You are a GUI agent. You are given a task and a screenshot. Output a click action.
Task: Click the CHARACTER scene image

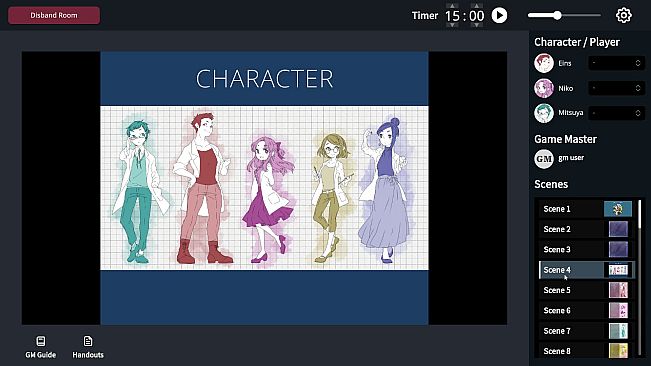click(264, 188)
